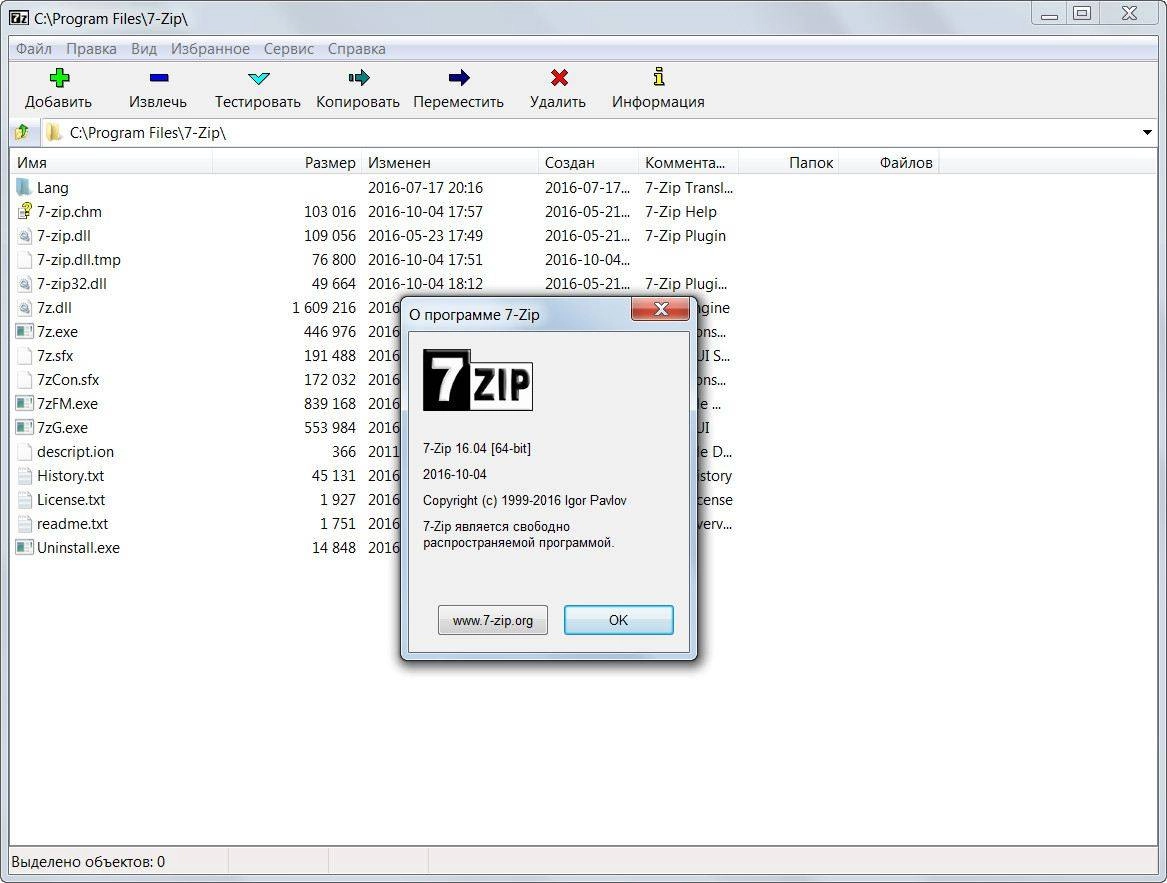Go up one folder with the arrow icon
Screen dimensions: 1167x883
(x=22, y=133)
